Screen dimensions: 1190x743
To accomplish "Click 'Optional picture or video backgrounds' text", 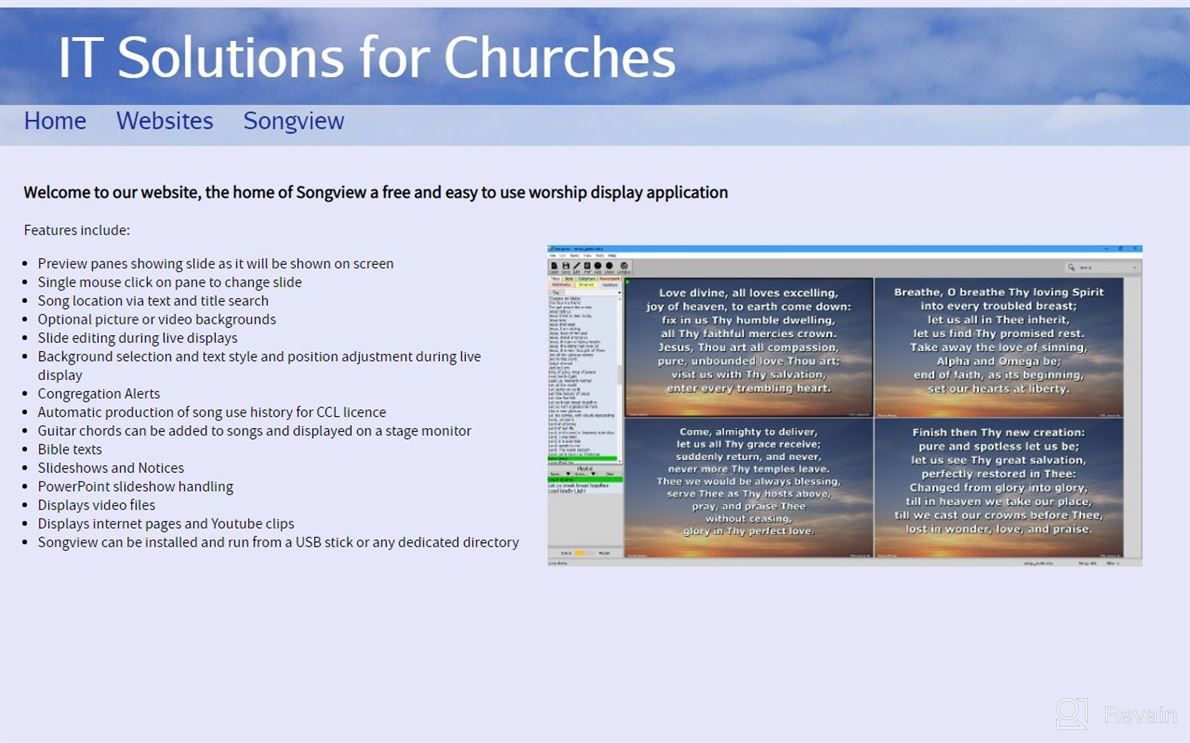I will click(157, 320).
